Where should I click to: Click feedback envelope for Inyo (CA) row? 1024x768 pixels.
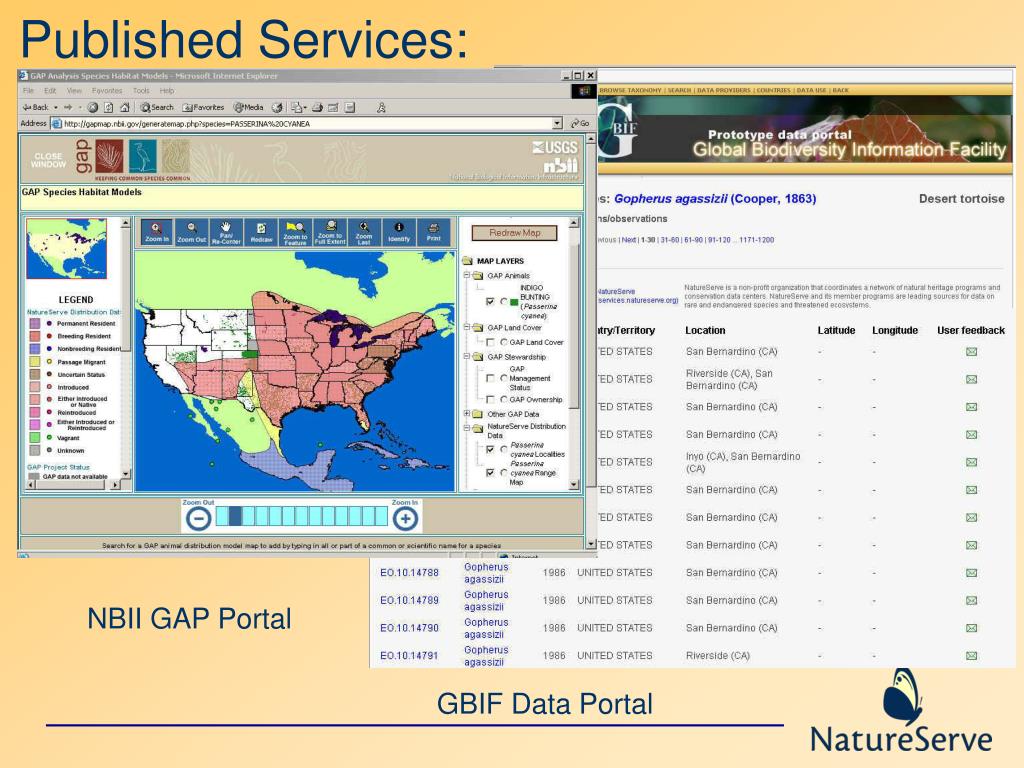point(971,462)
